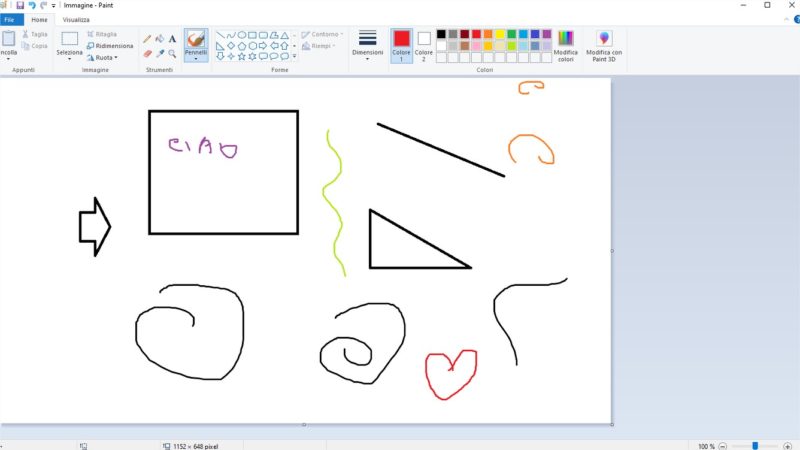Choose the Rounded rectangle shape

(263, 35)
